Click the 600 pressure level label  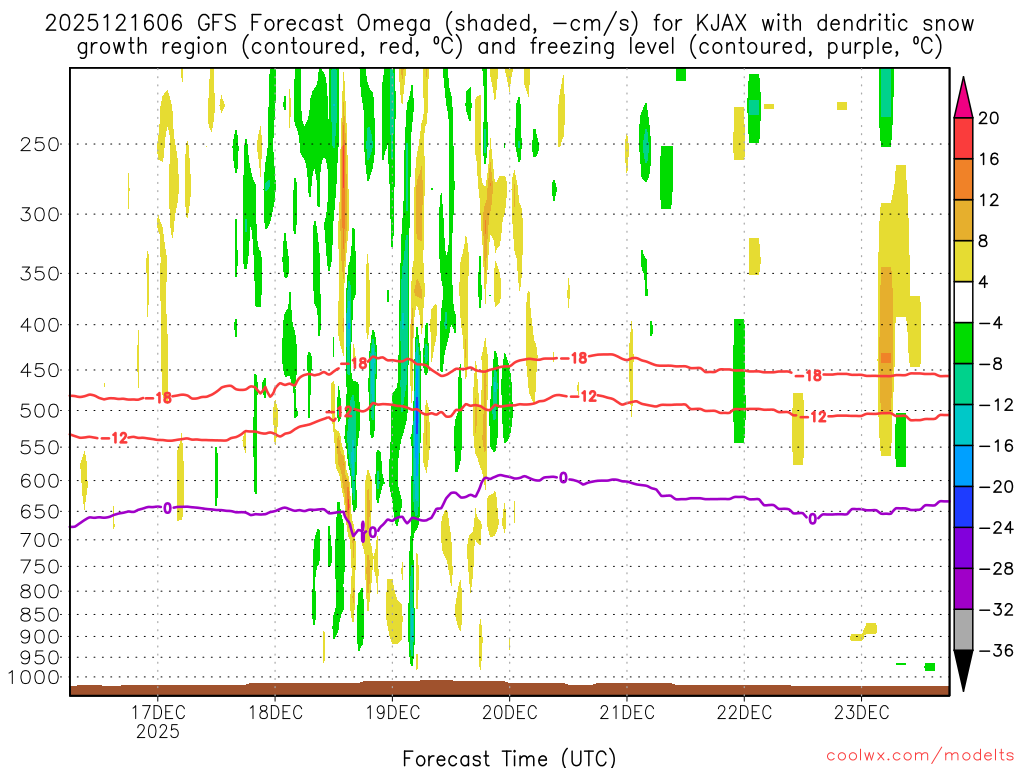pyautogui.click(x=40, y=481)
